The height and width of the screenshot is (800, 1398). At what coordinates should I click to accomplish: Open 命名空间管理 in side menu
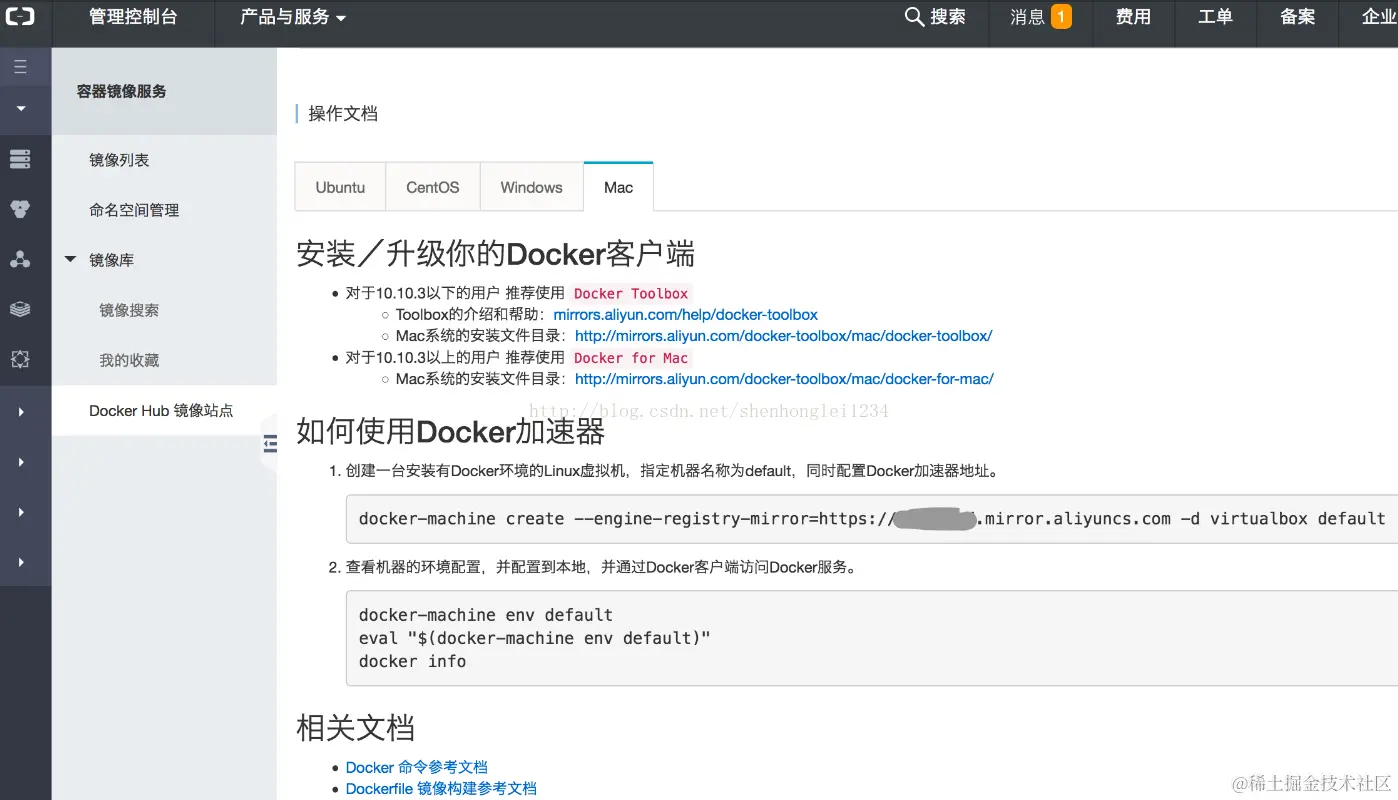pos(134,210)
